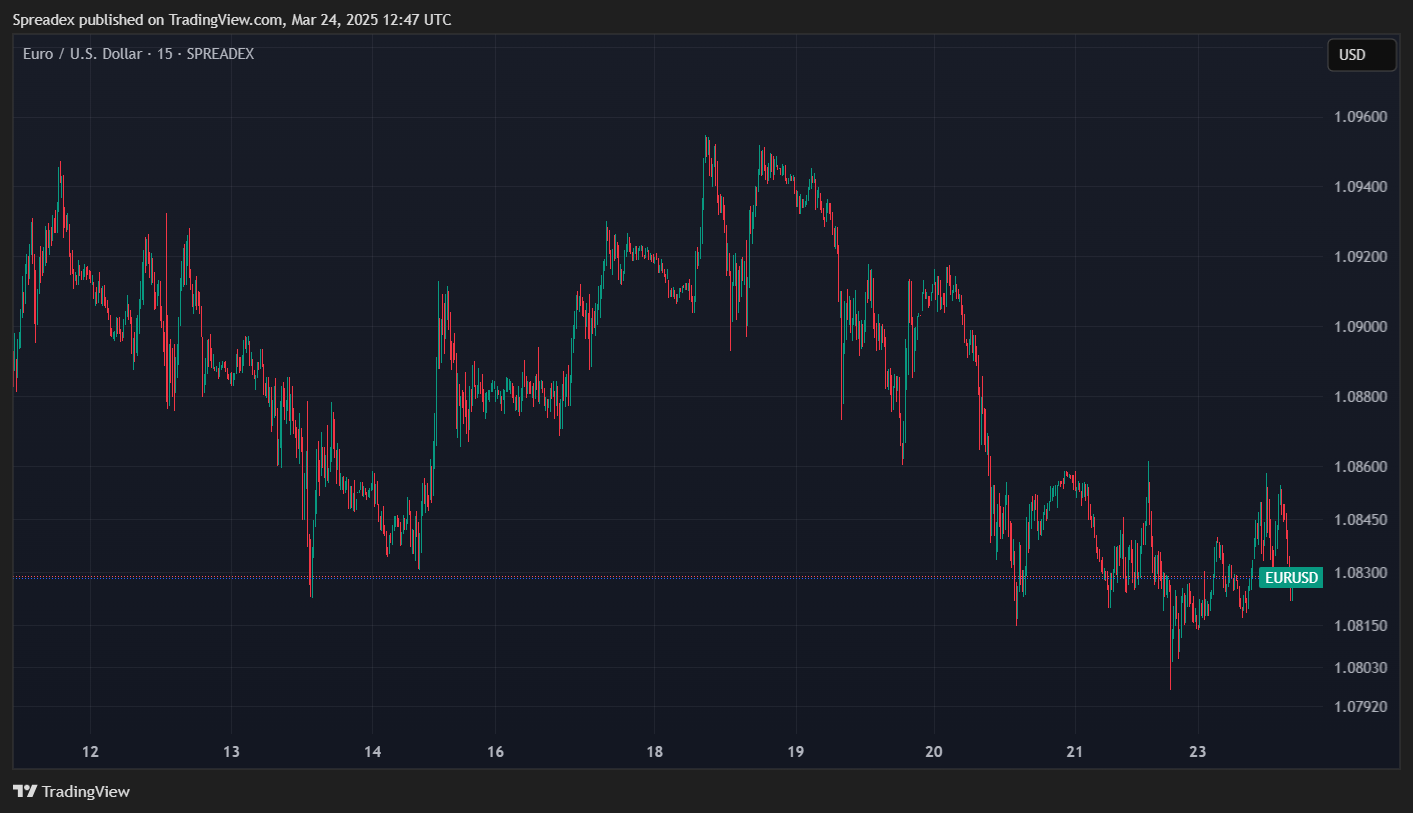Click the Euro / U.S. Dollar chart title
Screen dimensions: 1413x813
[138, 54]
